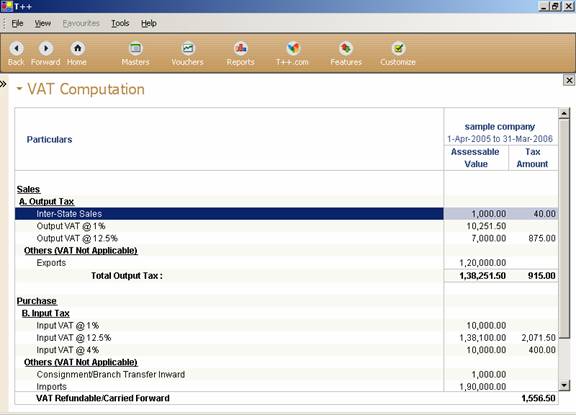Visit T++.com via toolbar icon

coord(293,48)
